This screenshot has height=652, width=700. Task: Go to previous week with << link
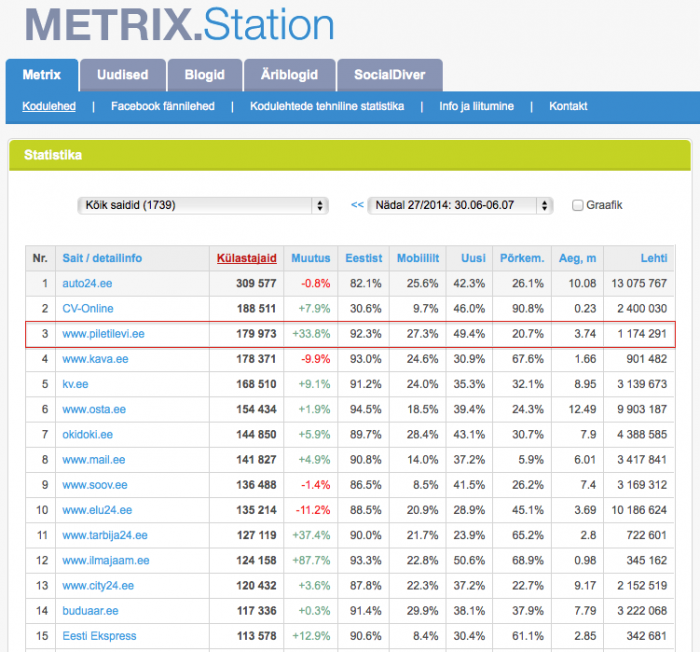pos(357,205)
